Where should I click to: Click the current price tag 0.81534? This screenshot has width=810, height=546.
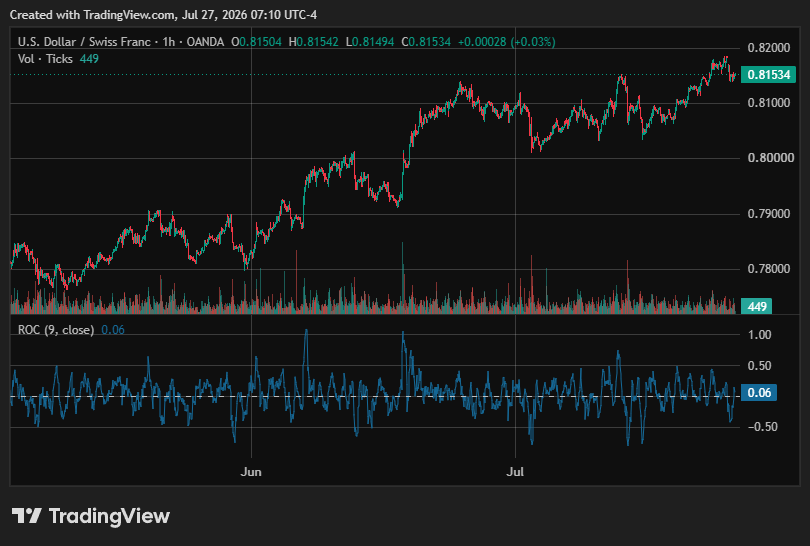pyautogui.click(x=768, y=75)
